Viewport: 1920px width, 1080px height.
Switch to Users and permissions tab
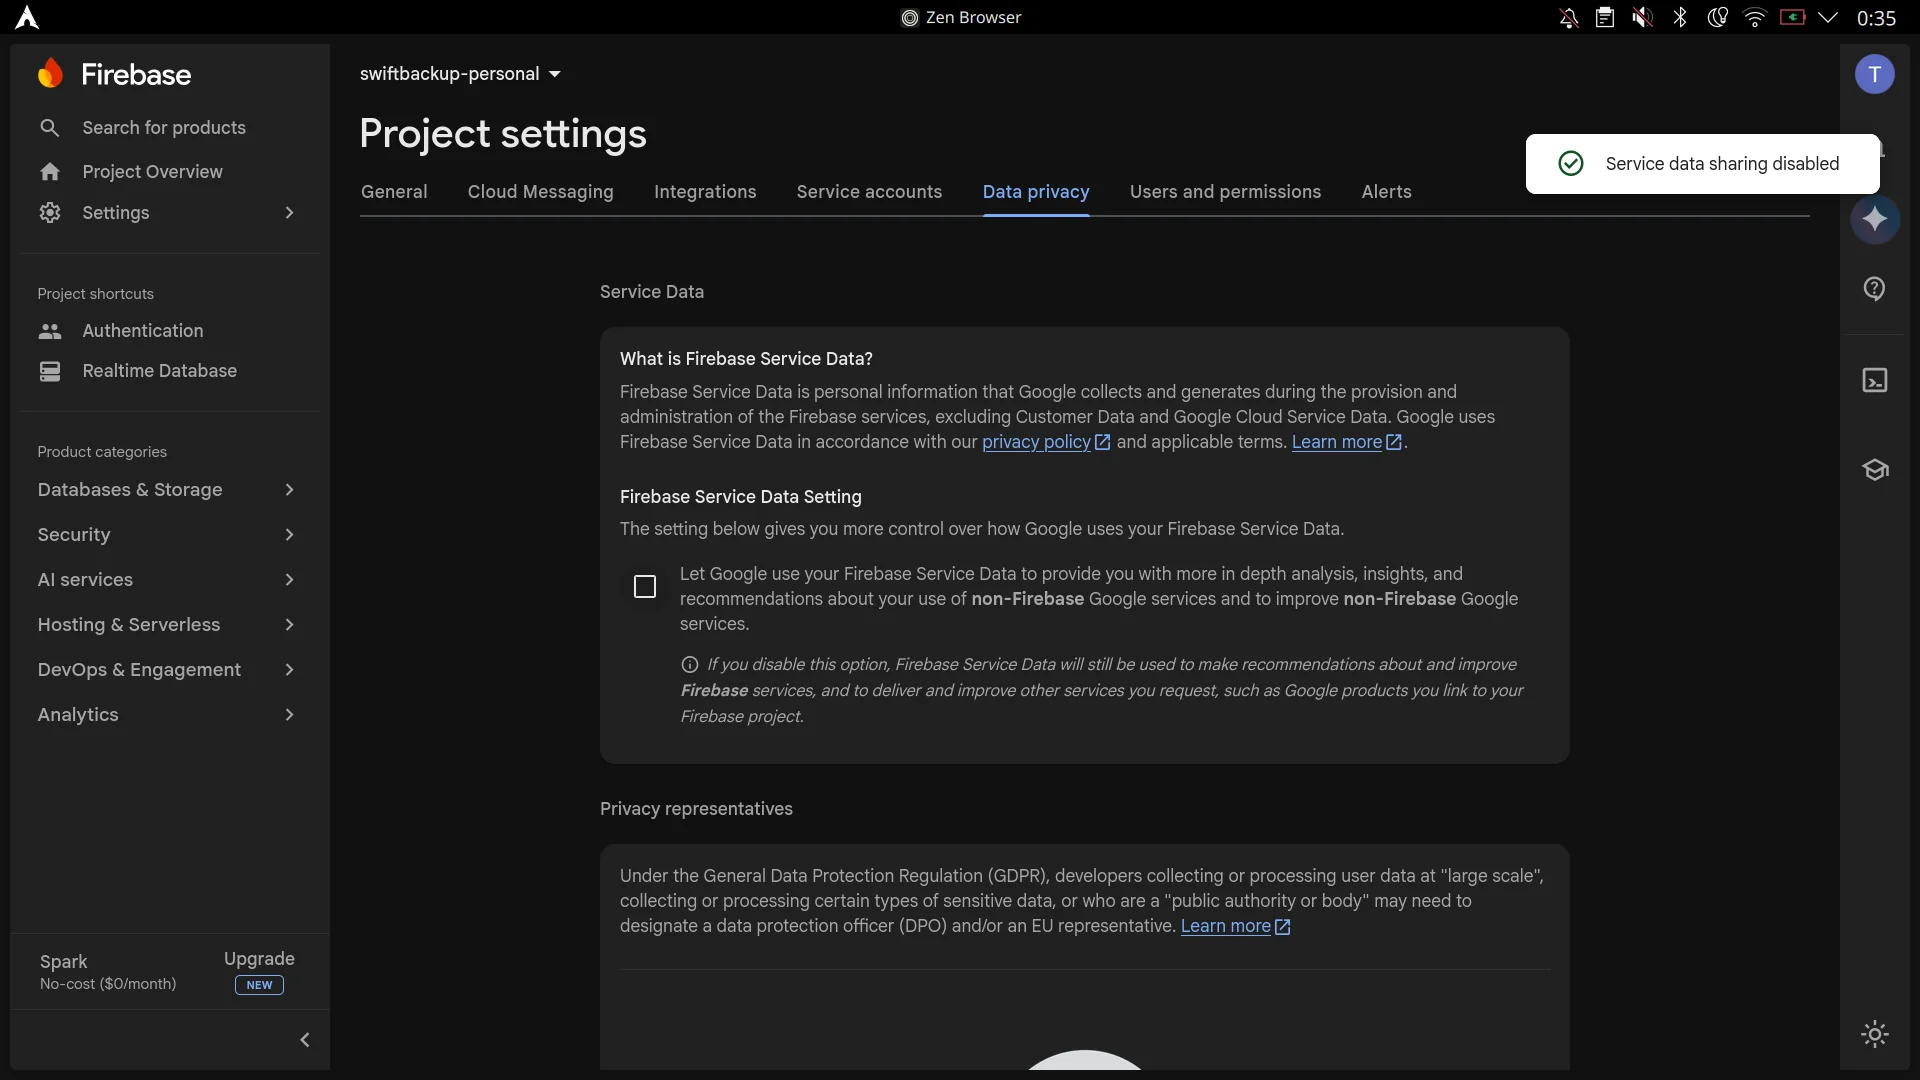tap(1225, 192)
